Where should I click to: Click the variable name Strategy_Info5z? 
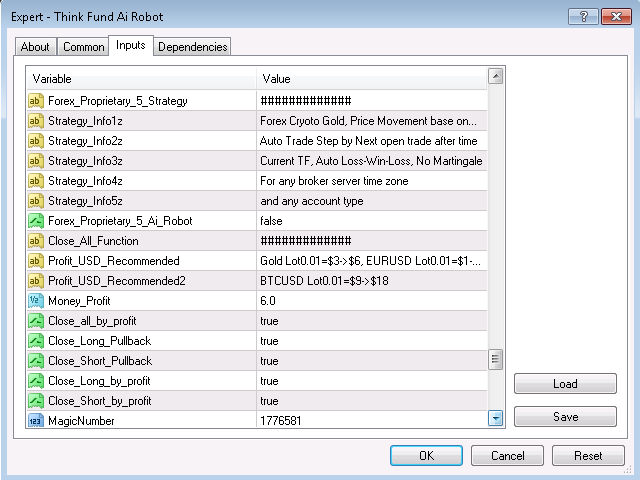[85, 201]
